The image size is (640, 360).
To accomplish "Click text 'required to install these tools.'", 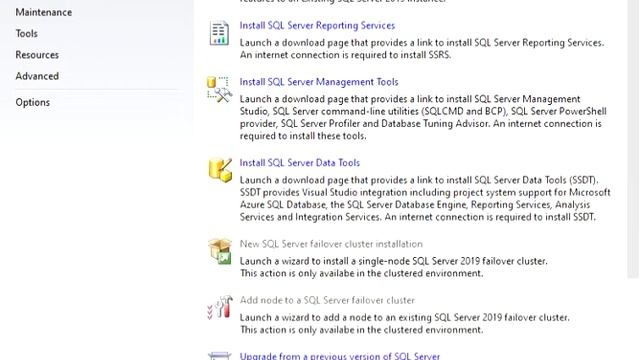I will [x=303, y=136].
